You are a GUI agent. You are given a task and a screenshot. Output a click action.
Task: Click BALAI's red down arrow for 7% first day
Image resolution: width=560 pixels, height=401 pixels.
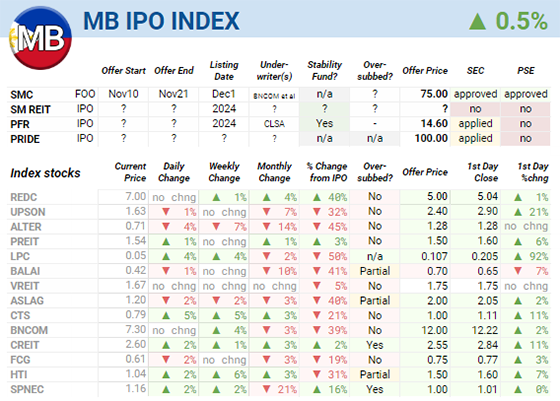coord(518,271)
